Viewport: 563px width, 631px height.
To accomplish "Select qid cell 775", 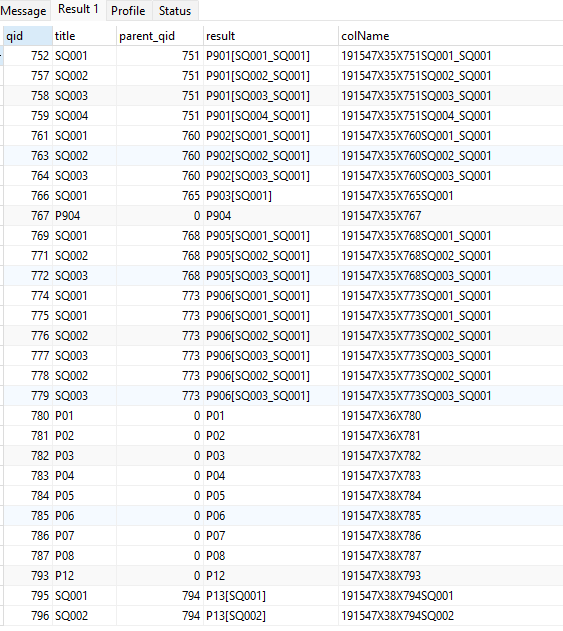I will coord(28,316).
